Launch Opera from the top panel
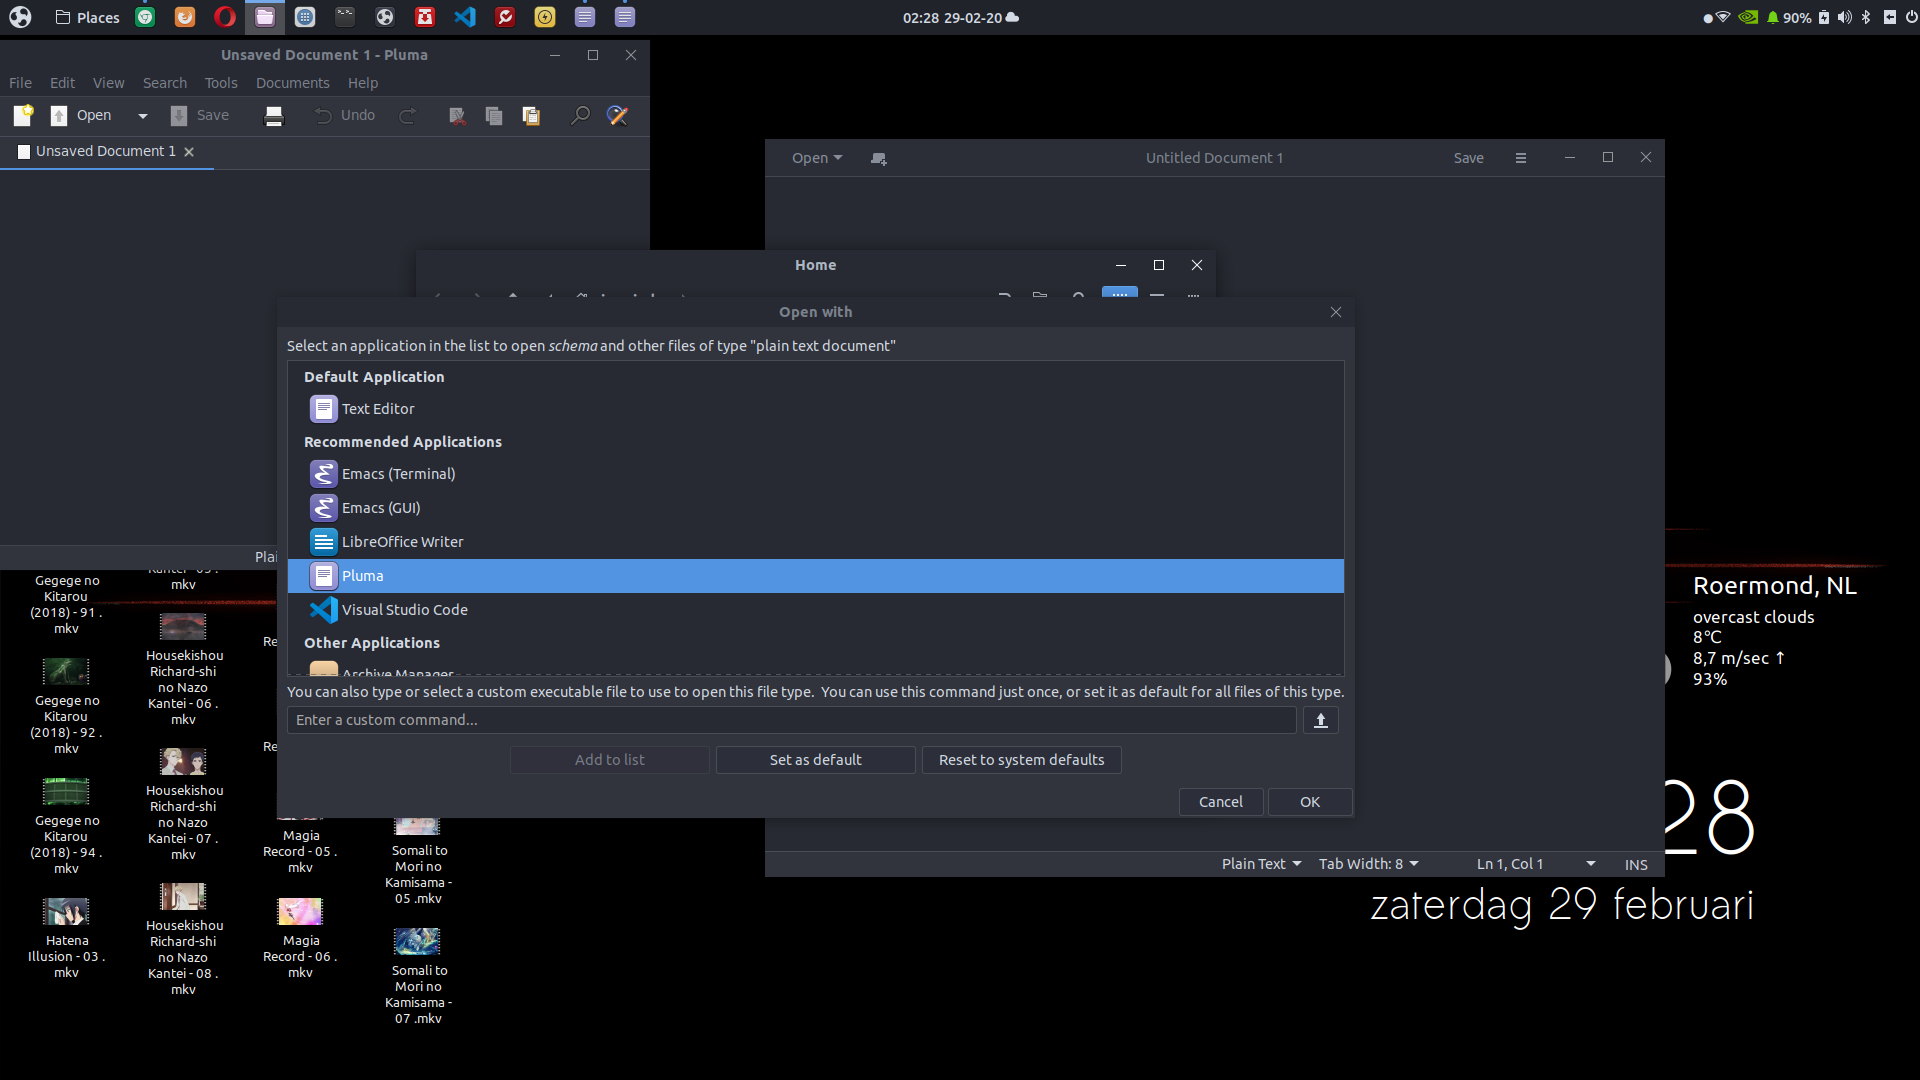This screenshot has height=1080, width=1920. 225,17
